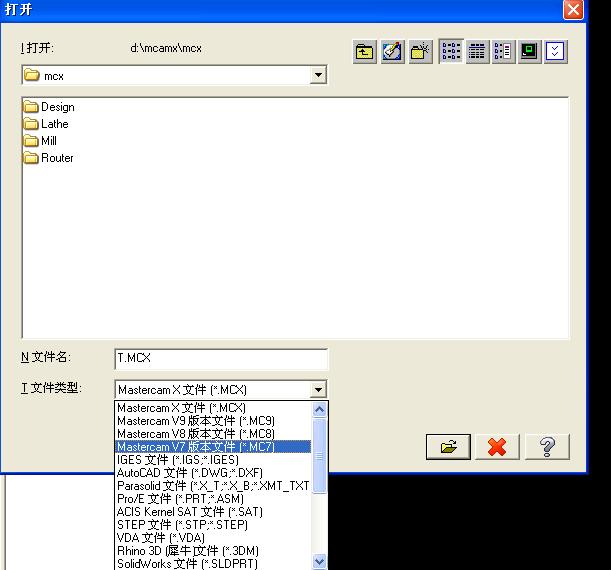Switch to details view icon

pyautogui.click(x=503, y=51)
